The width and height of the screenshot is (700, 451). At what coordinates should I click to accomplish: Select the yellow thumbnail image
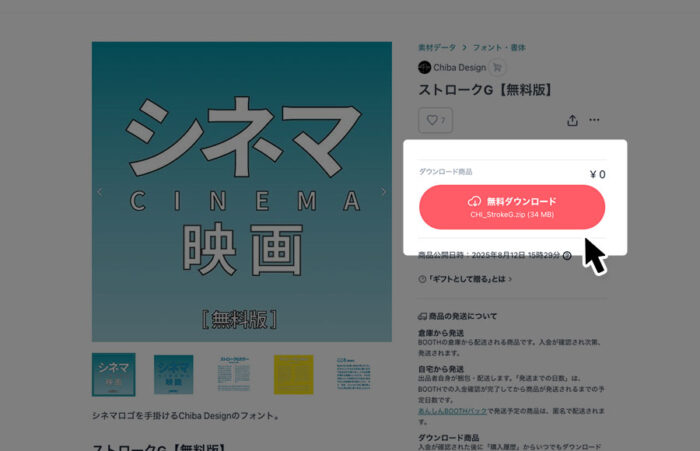293,375
